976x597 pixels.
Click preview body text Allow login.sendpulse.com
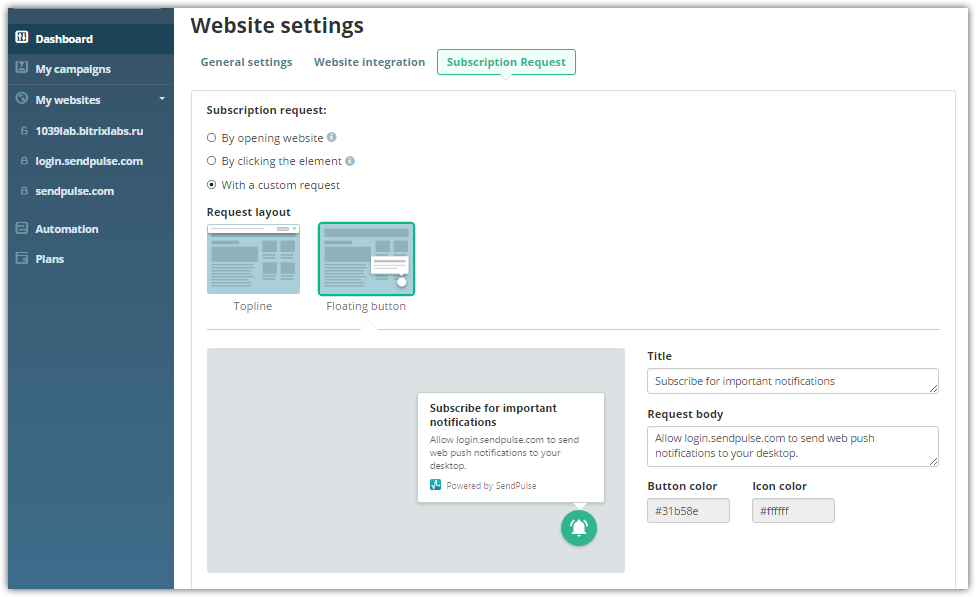tap(504, 453)
